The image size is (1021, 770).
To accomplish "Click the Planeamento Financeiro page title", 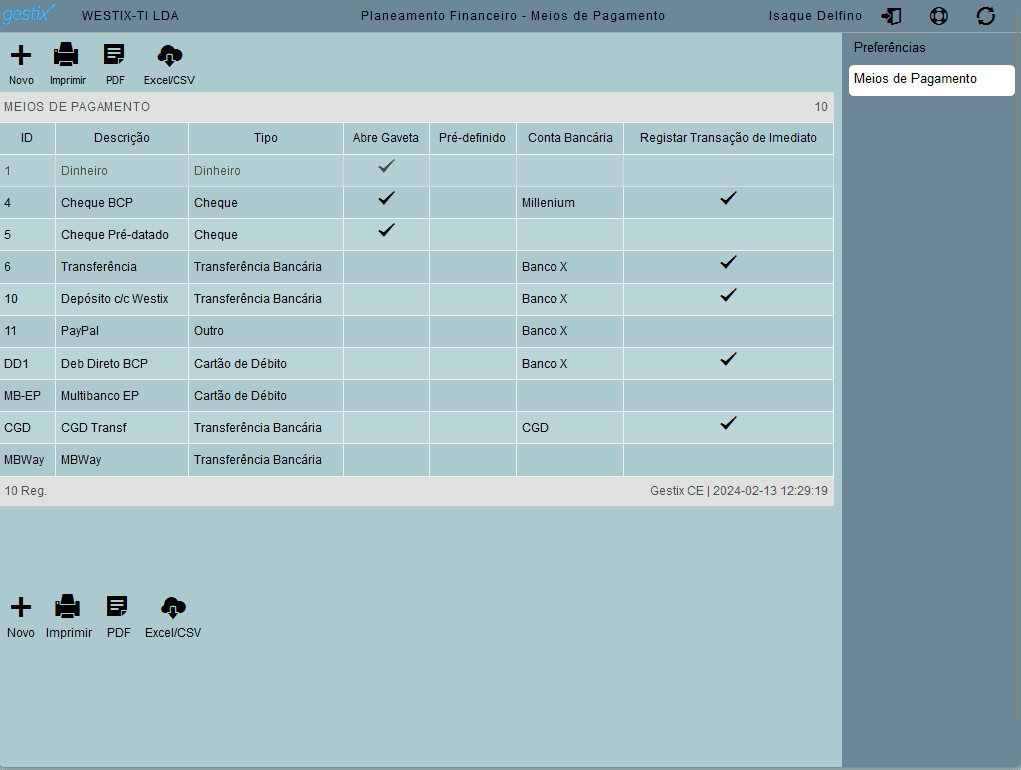I will click(x=513, y=16).
